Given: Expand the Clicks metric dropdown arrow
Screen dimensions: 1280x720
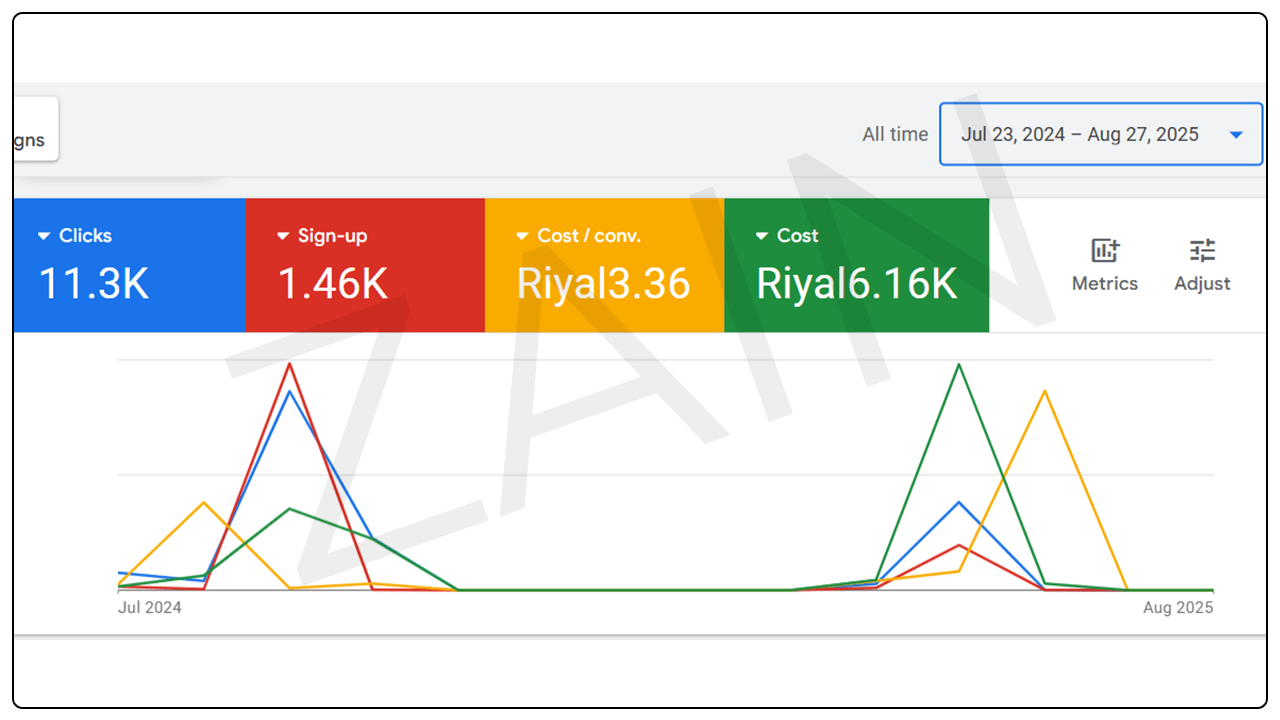Looking at the screenshot, I should click(x=44, y=236).
